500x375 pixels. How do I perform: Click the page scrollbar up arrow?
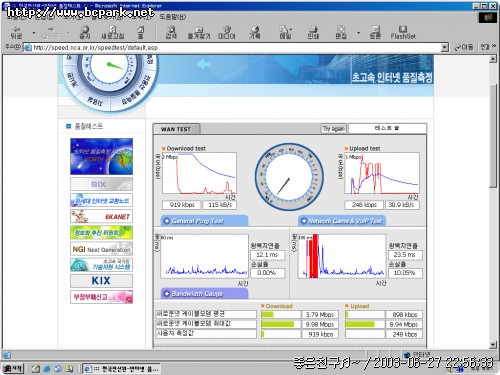(x=493, y=59)
